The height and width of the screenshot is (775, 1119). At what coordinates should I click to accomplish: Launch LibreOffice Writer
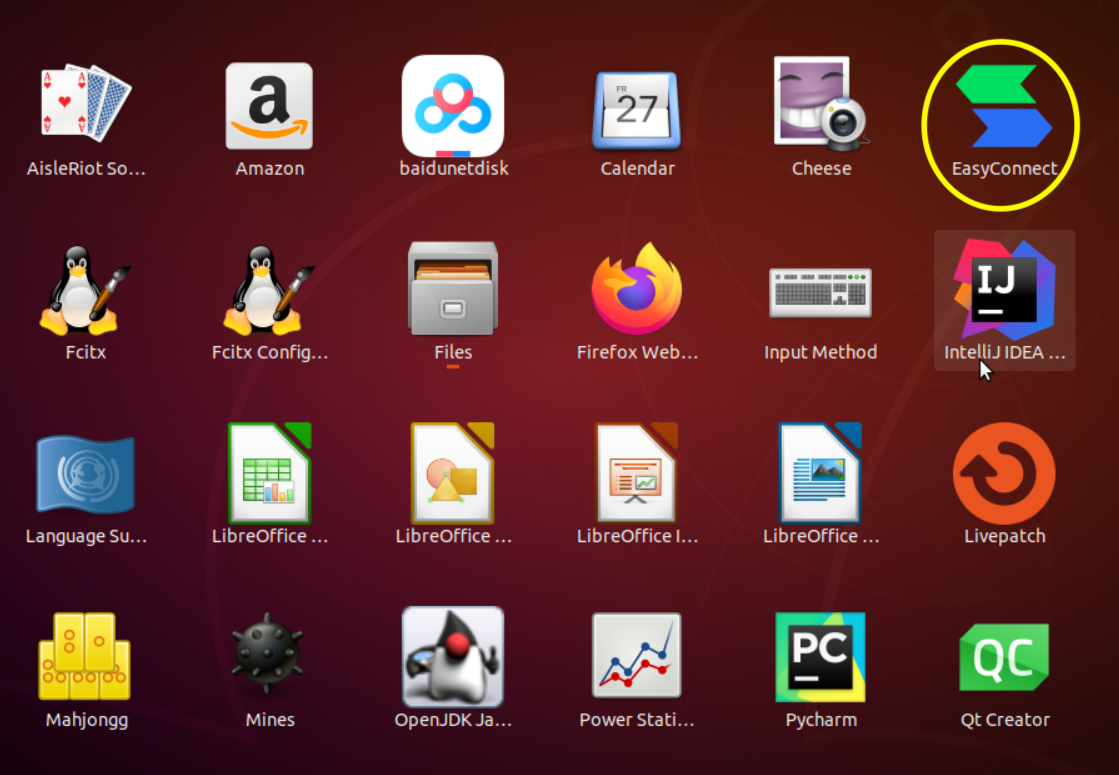(x=821, y=472)
